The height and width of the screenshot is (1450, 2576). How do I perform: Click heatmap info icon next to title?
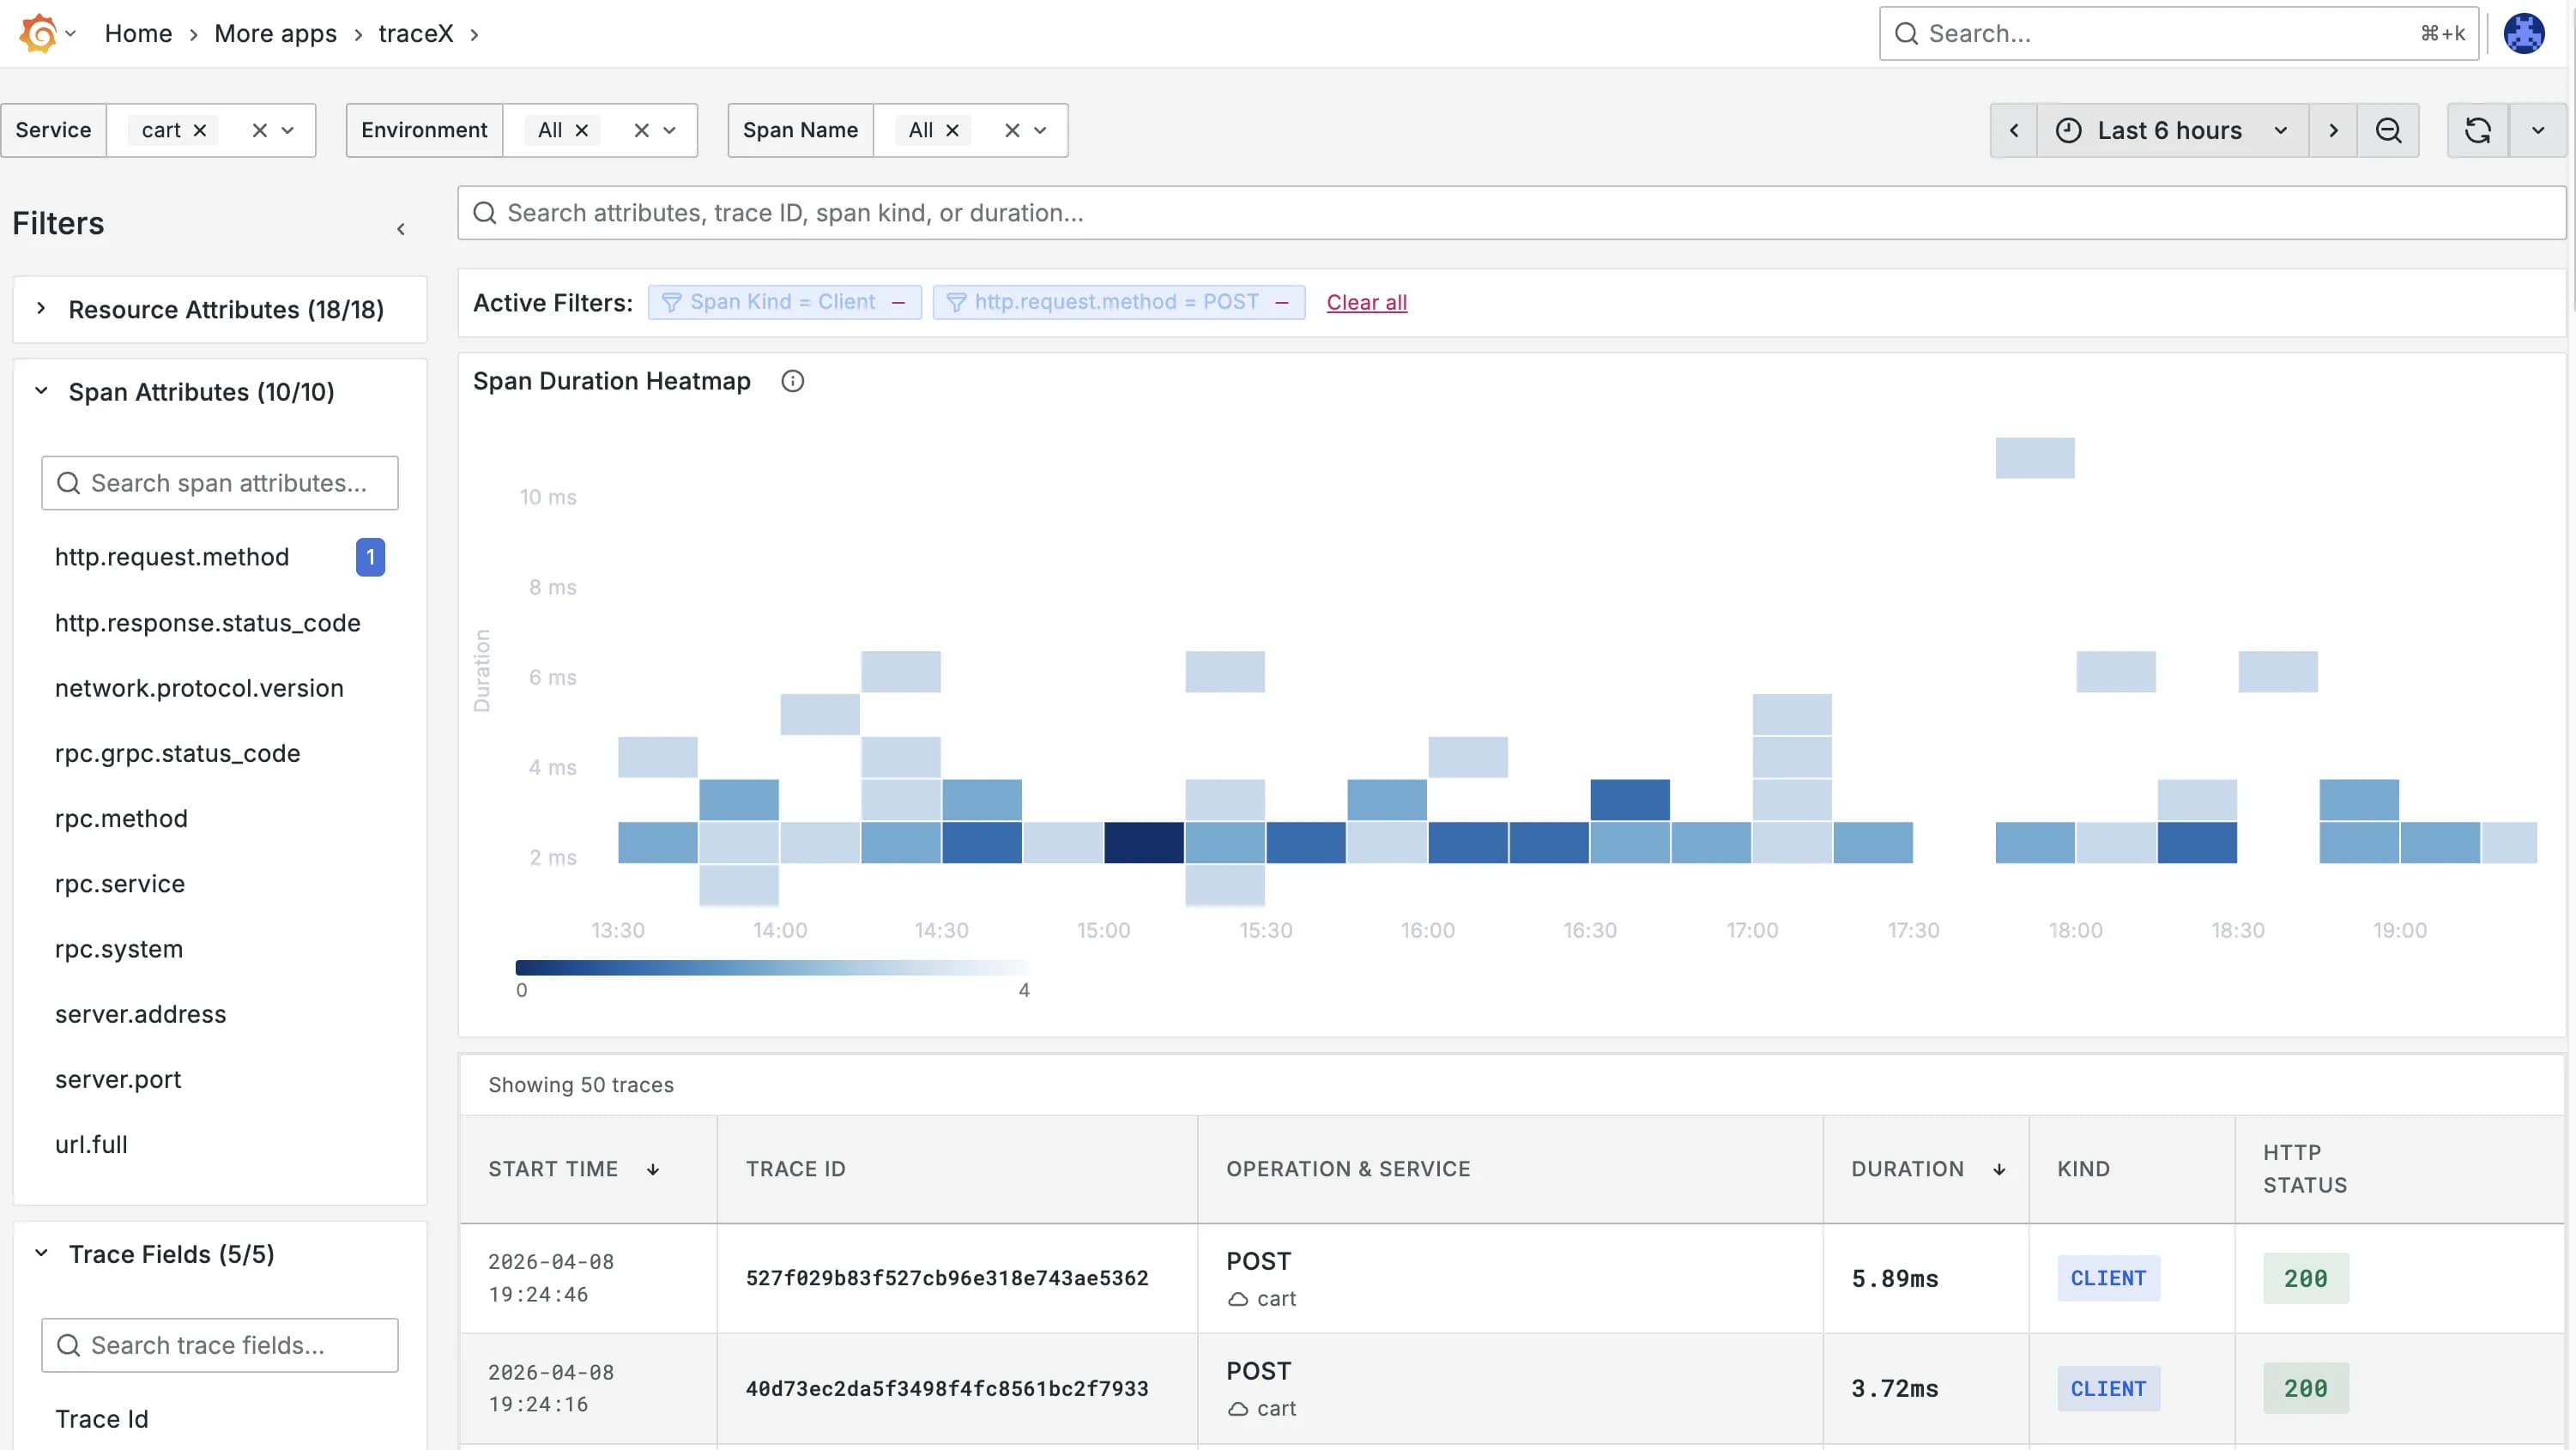click(792, 381)
